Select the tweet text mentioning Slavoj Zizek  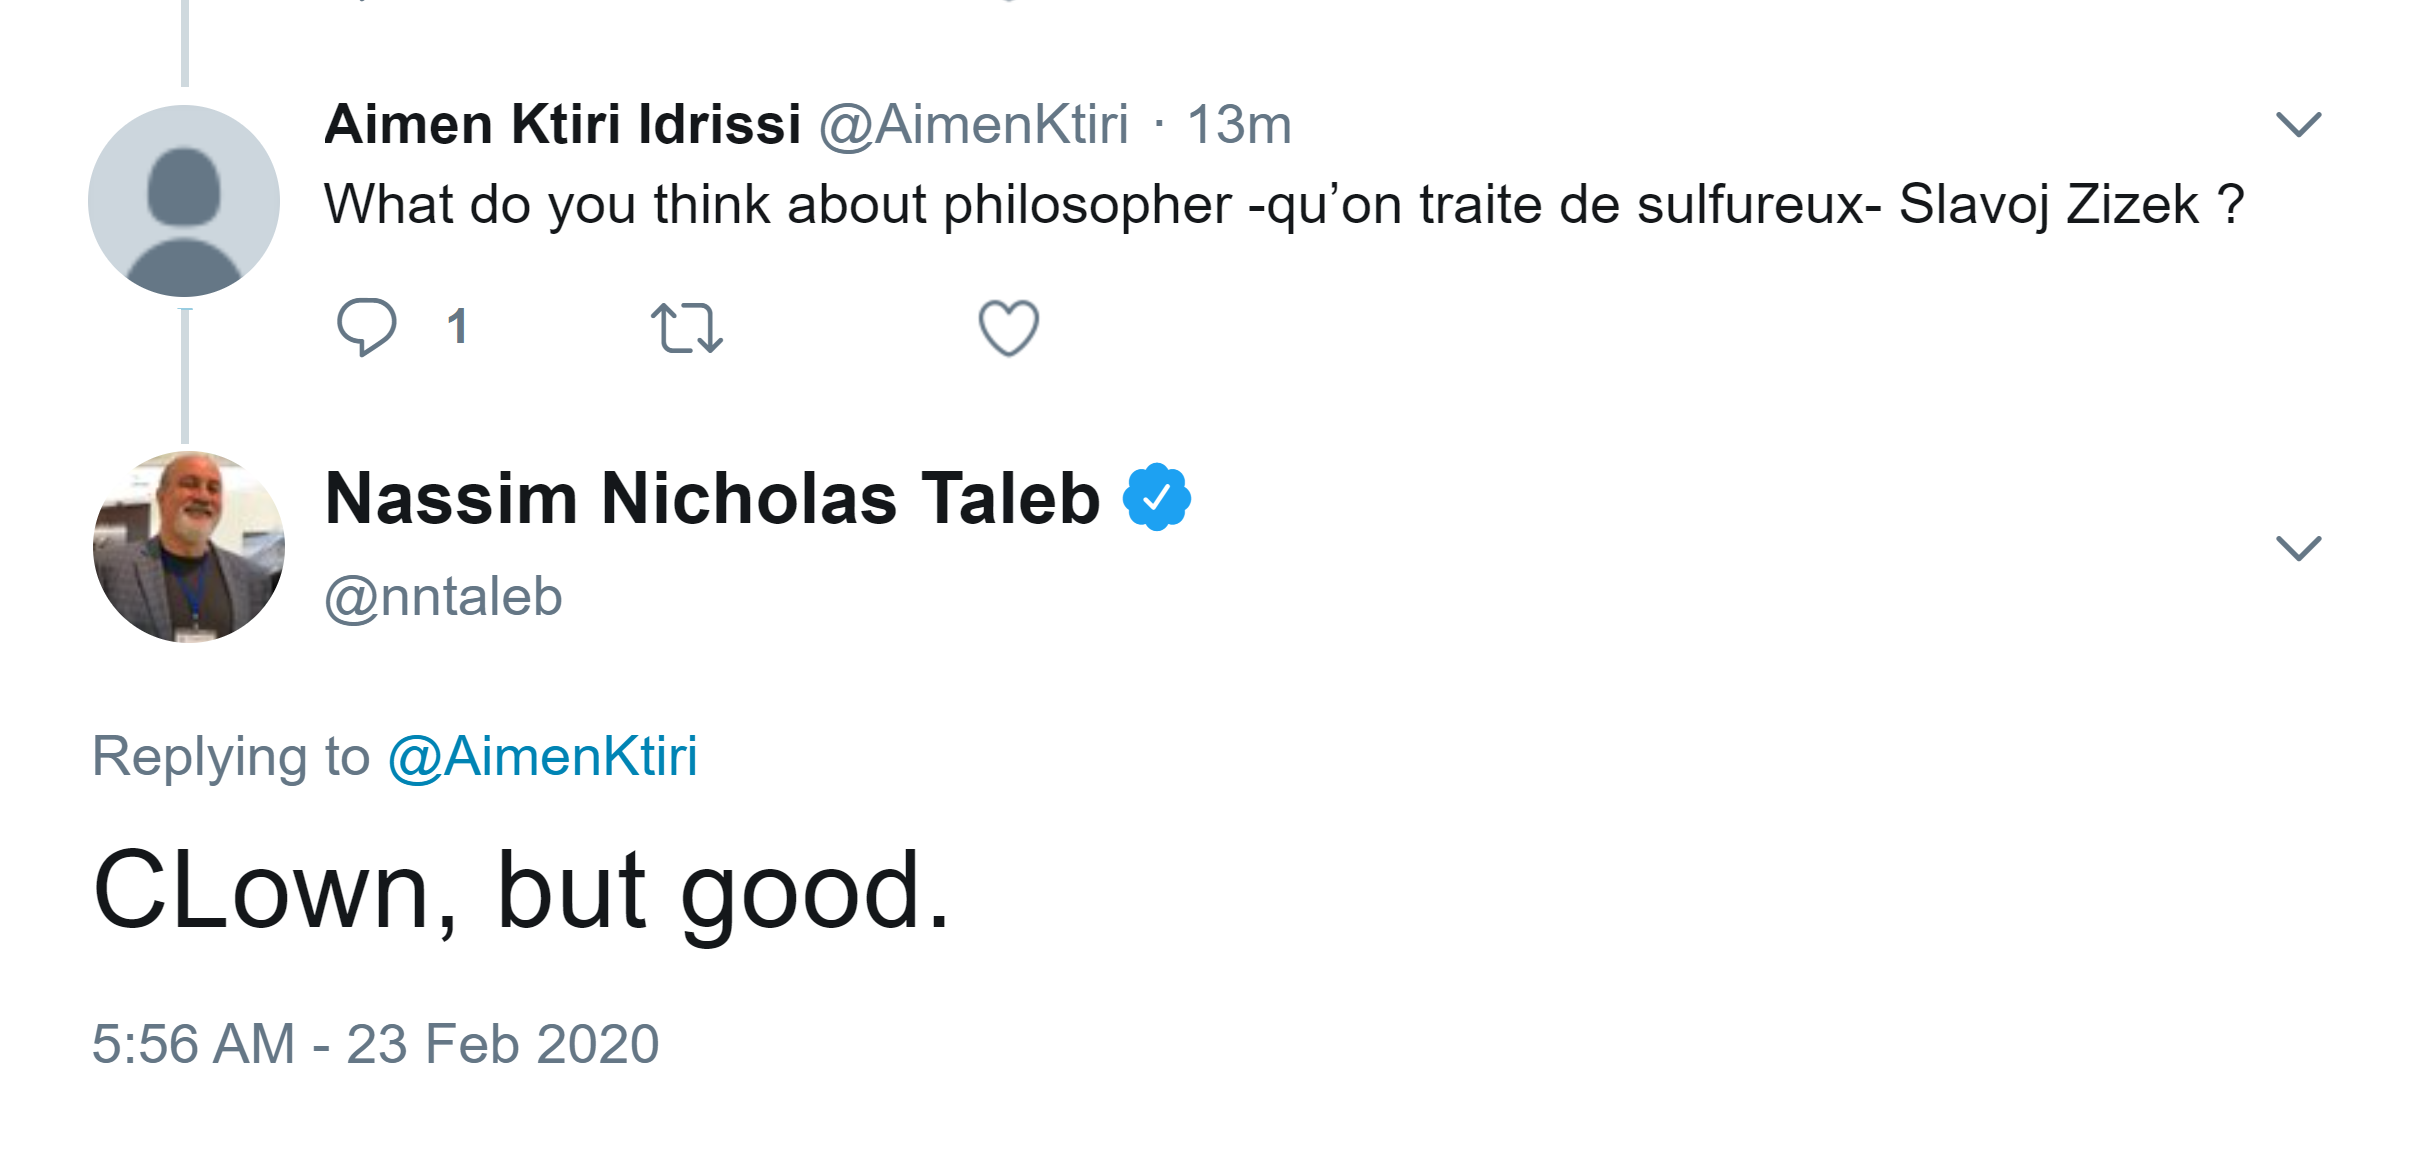tap(1284, 205)
